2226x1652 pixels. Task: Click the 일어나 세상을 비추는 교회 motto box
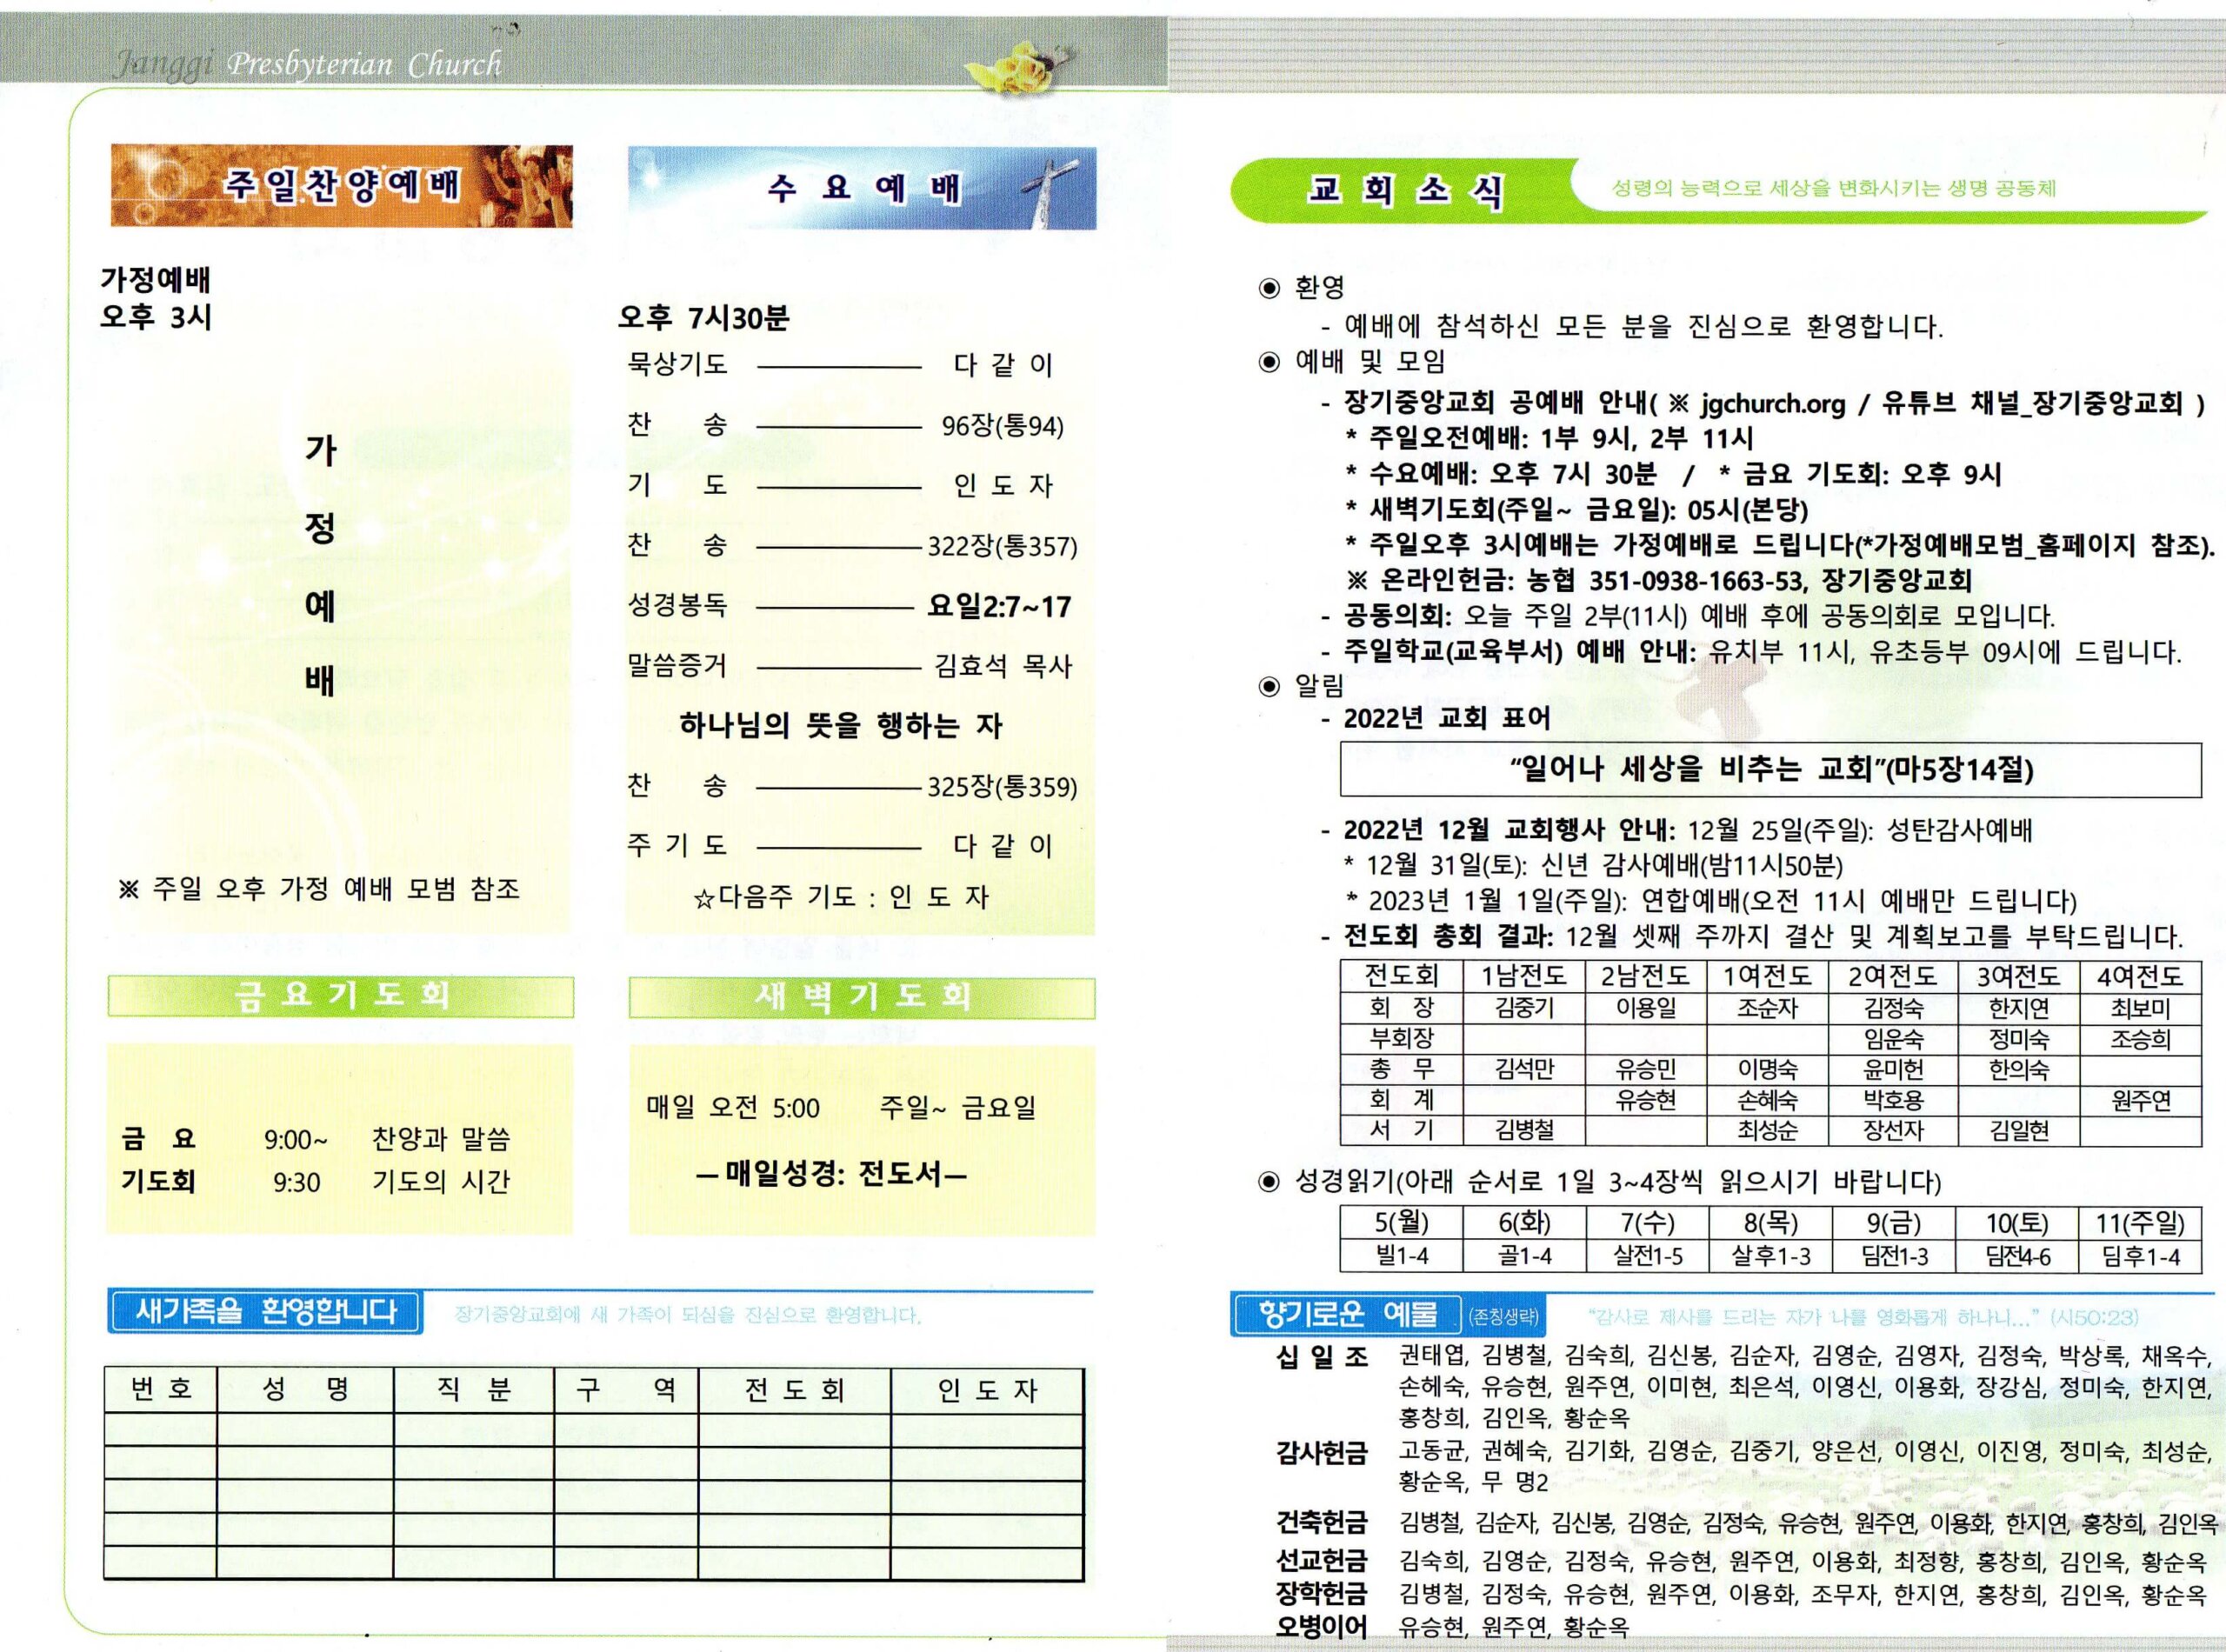(x=1770, y=769)
